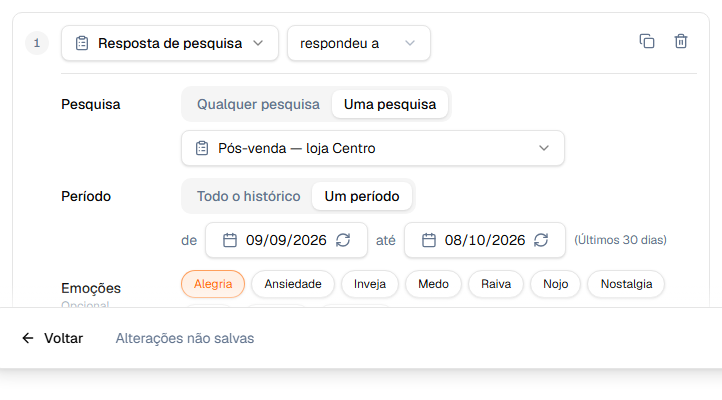Delete condition 1 using the trash icon
Image resolution: width=722 pixels, height=400 pixels.
[681, 41]
